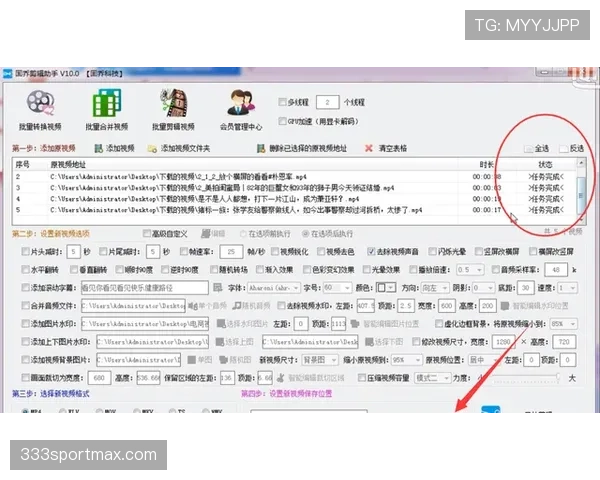Click the 时长 column header
This screenshot has height=480, width=600.
coord(486,165)
